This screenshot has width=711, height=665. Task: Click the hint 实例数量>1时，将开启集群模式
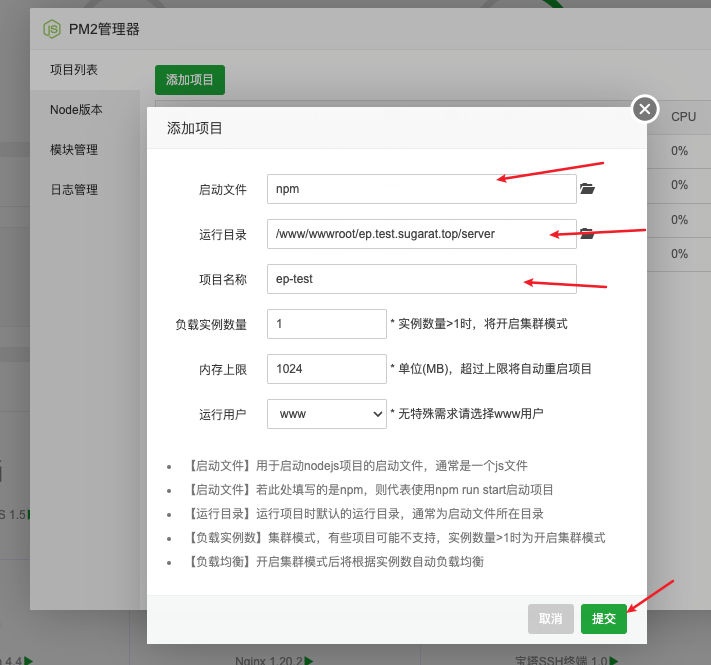tap(479, 324)
